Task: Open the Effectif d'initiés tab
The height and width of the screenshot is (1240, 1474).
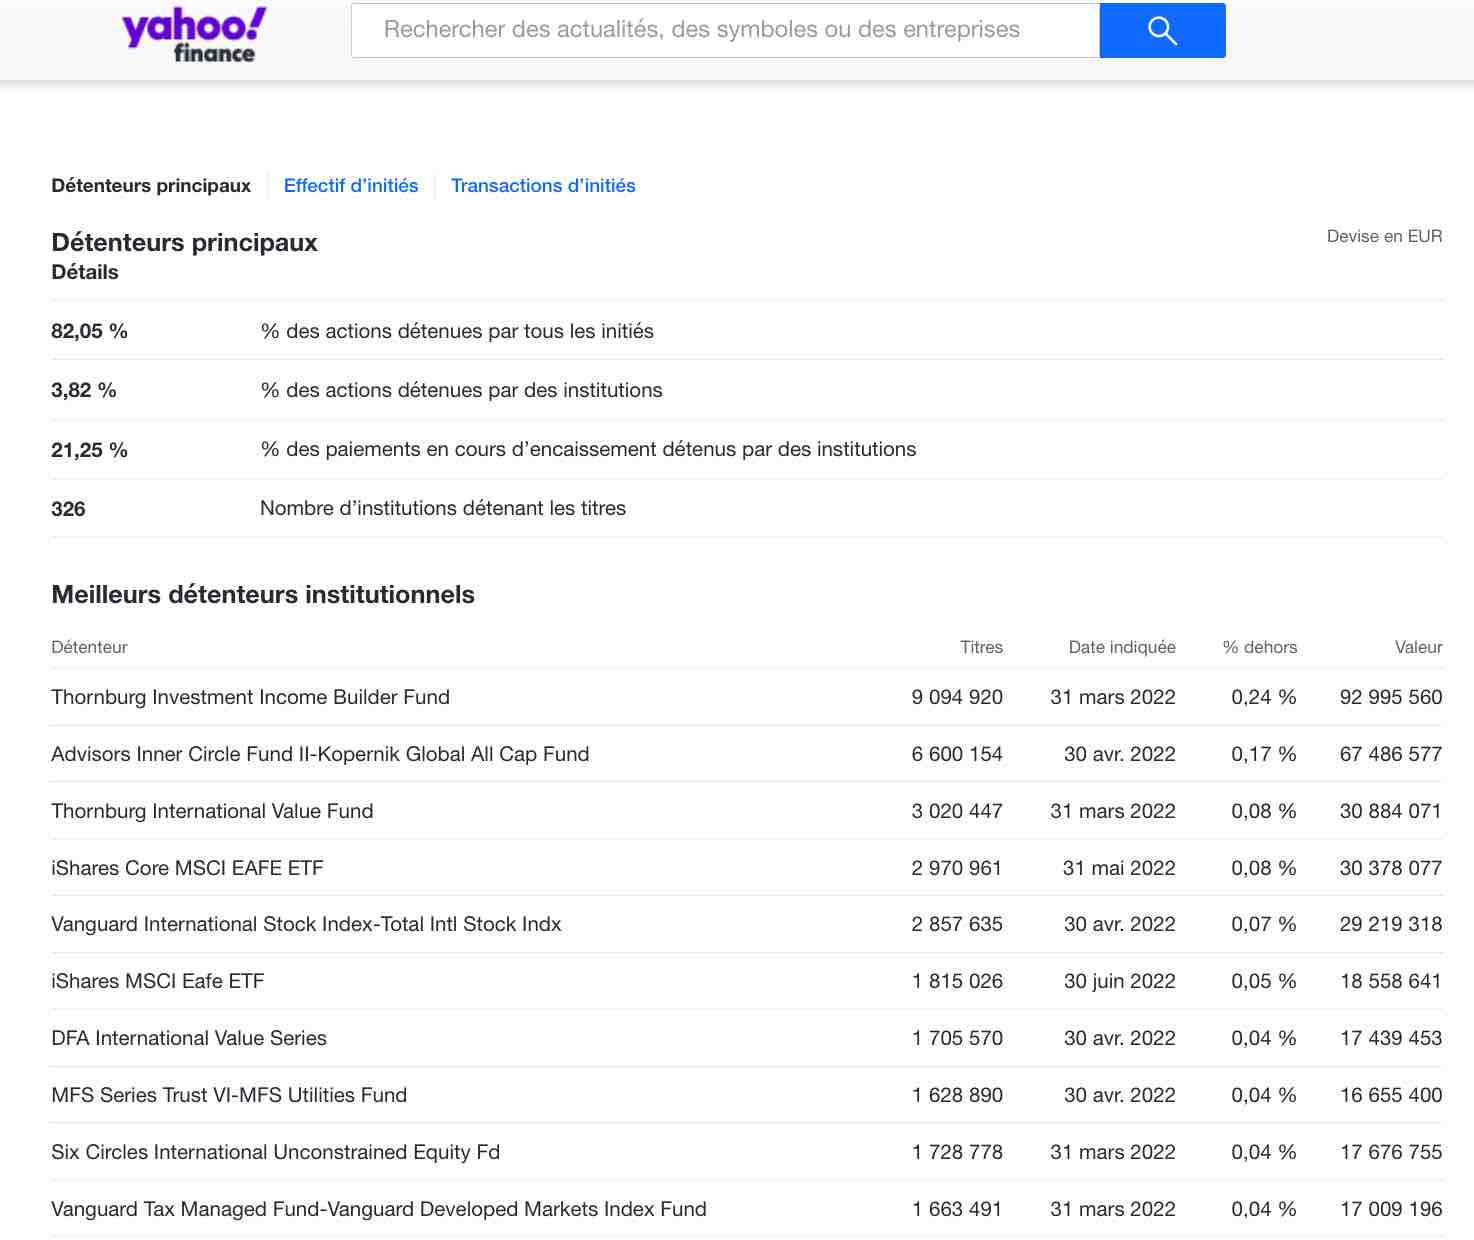Action: pyautogui.click(x=351, y=185)
